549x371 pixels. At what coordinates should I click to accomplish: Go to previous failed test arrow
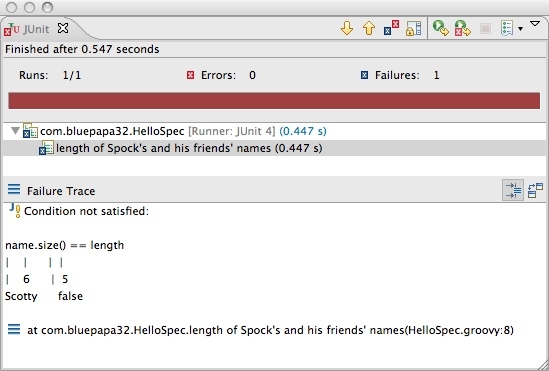pos(369,28)
